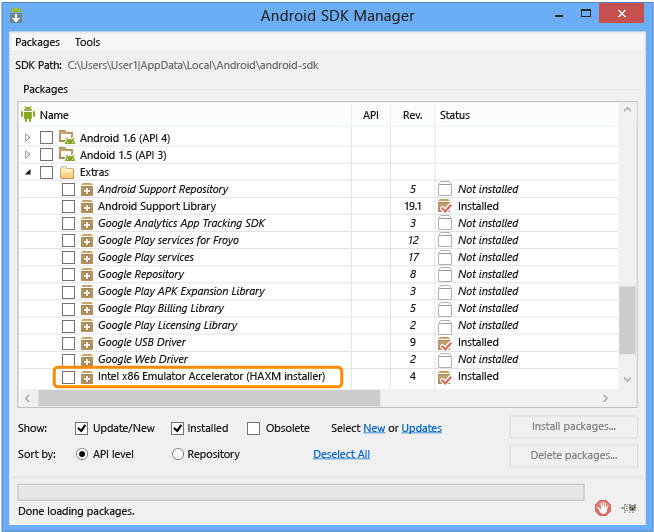Click the Google Play APK Expansion Library icon
The height and width of the screenshot is (532, 654).
87,292
